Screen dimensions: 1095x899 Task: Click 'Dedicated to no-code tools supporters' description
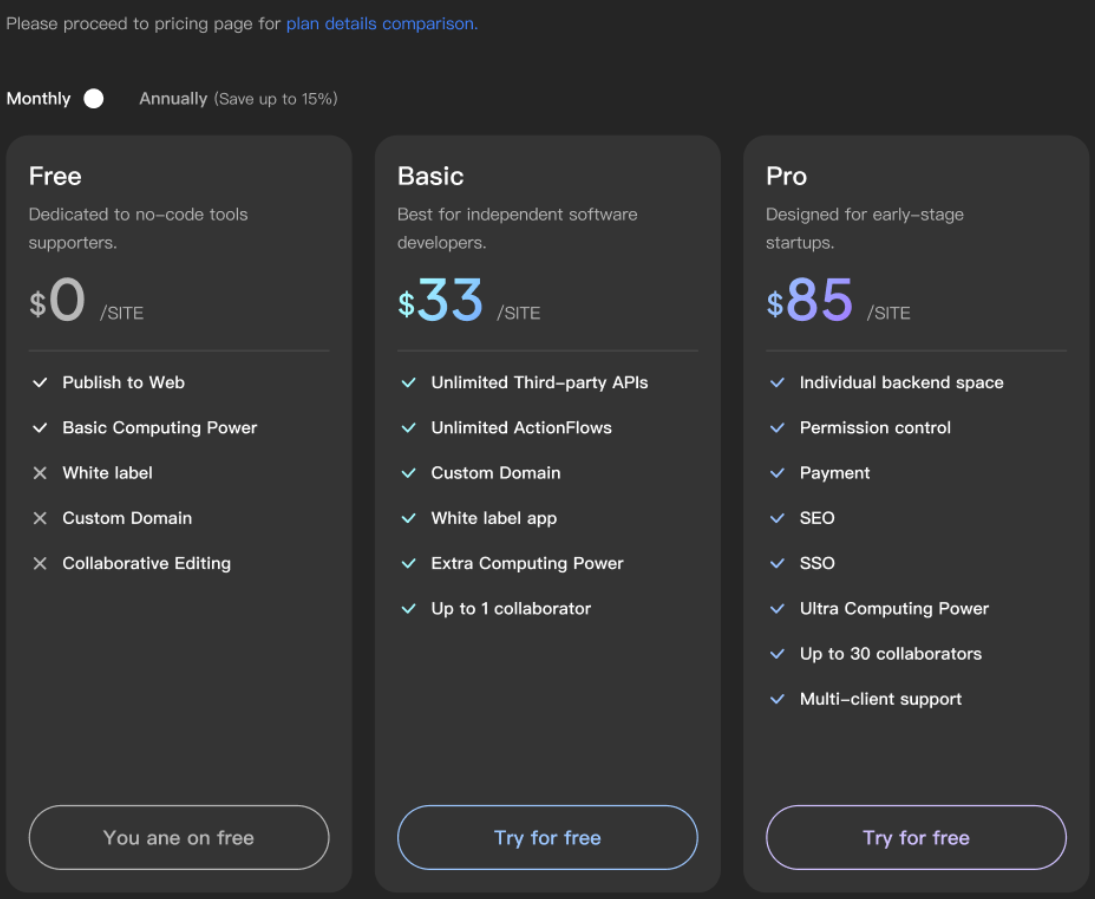(138, 228)
